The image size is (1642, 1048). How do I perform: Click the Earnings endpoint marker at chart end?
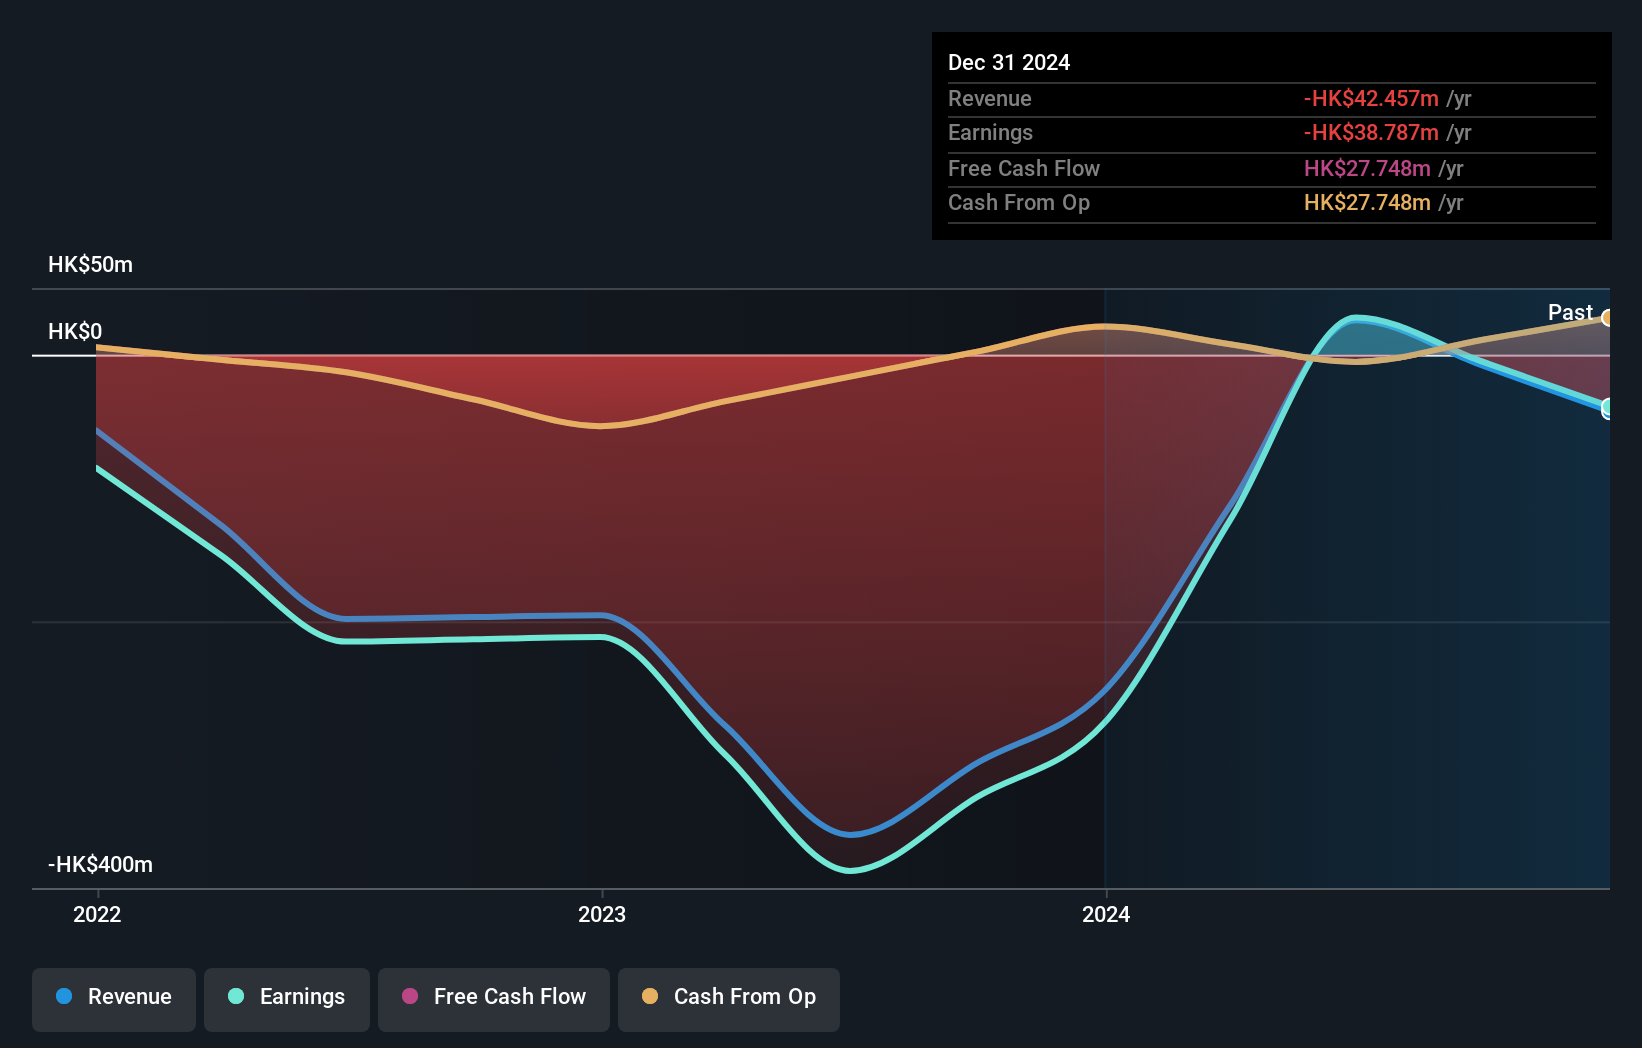(1607, 408)
